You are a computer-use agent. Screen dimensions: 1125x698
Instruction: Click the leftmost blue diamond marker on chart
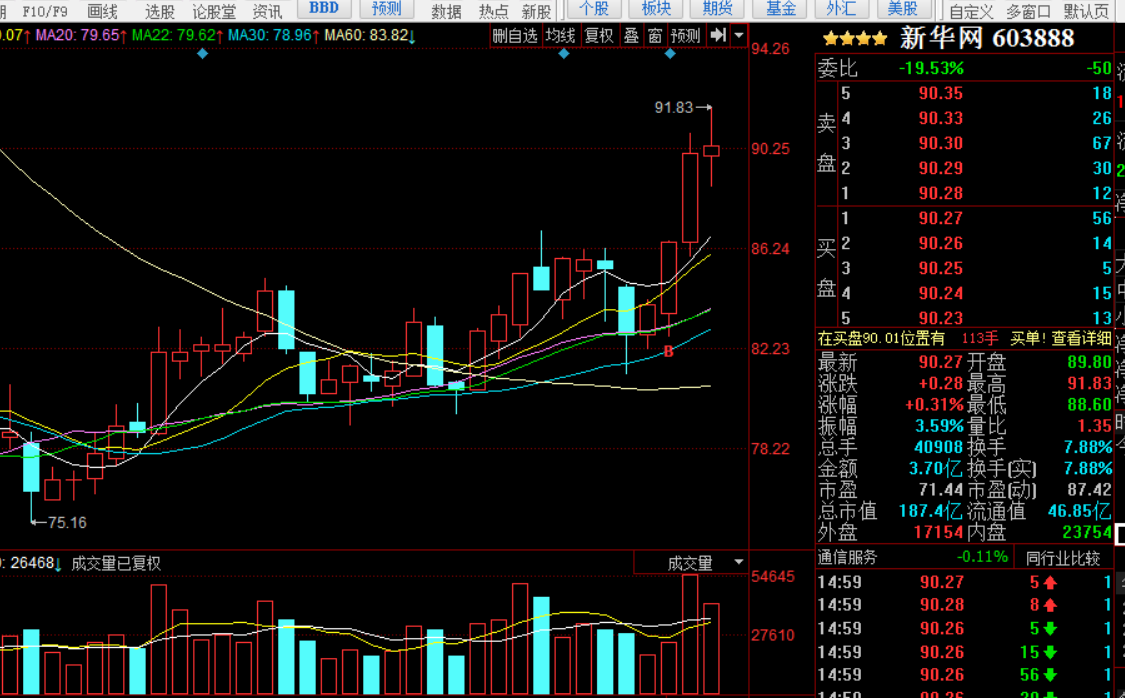(x=203, y=54)
